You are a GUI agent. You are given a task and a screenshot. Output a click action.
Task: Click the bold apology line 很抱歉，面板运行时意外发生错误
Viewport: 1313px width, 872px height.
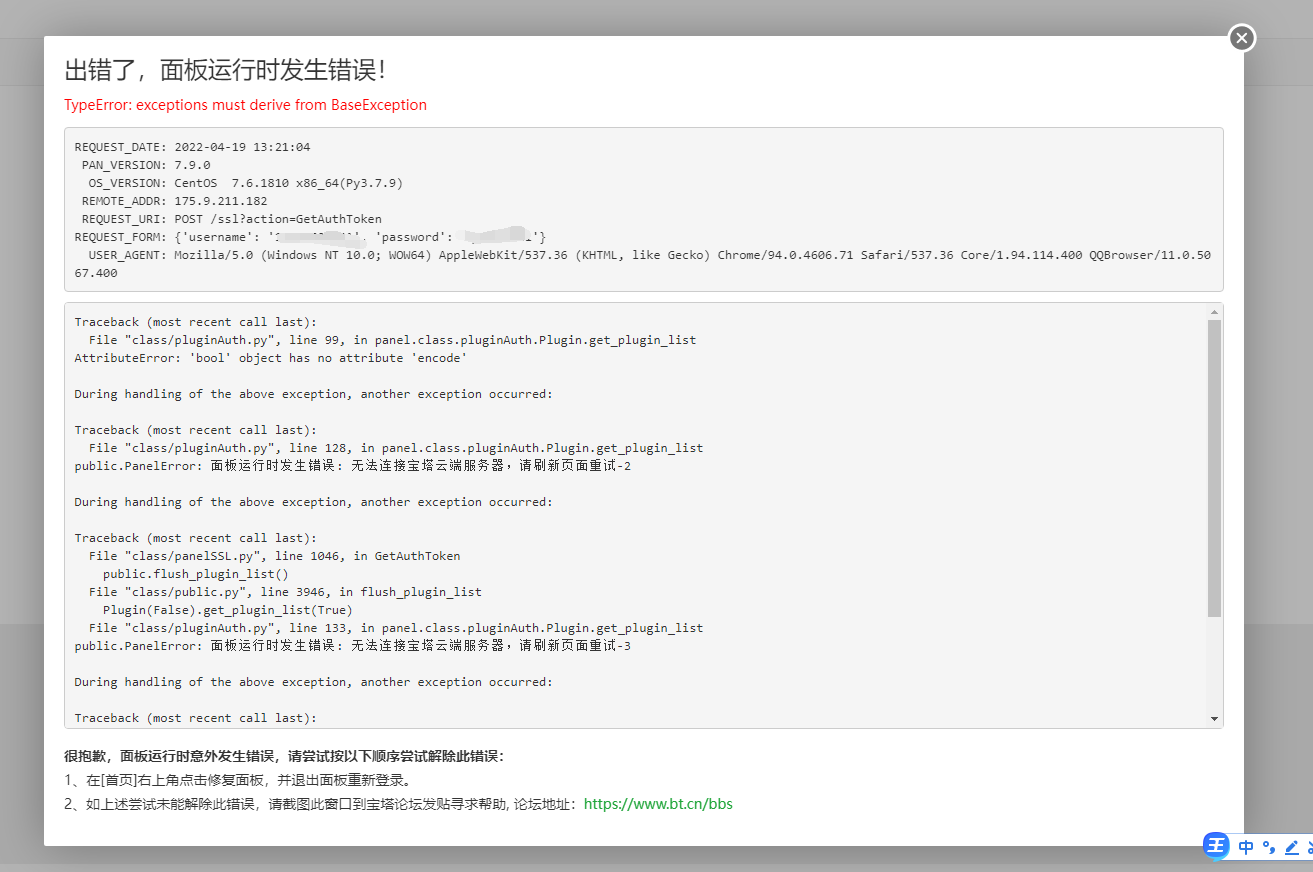(284, 756)
